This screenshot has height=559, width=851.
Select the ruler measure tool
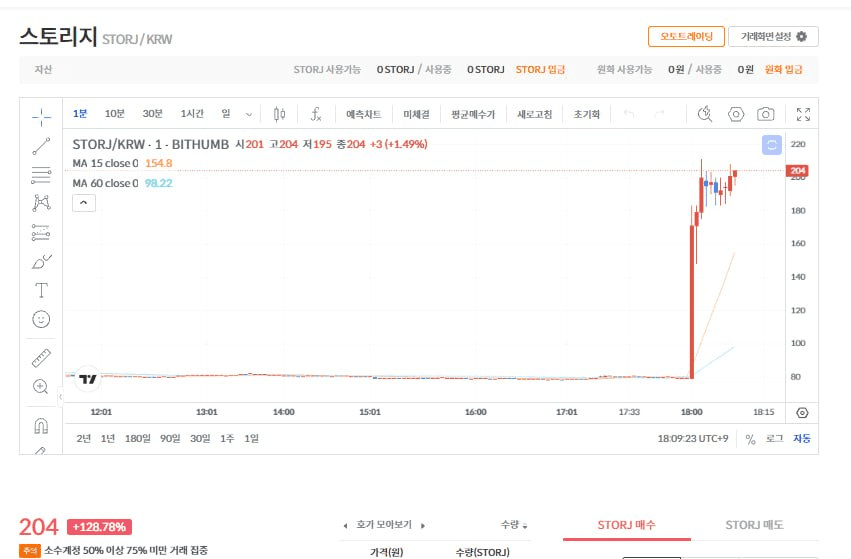(41, 358)
